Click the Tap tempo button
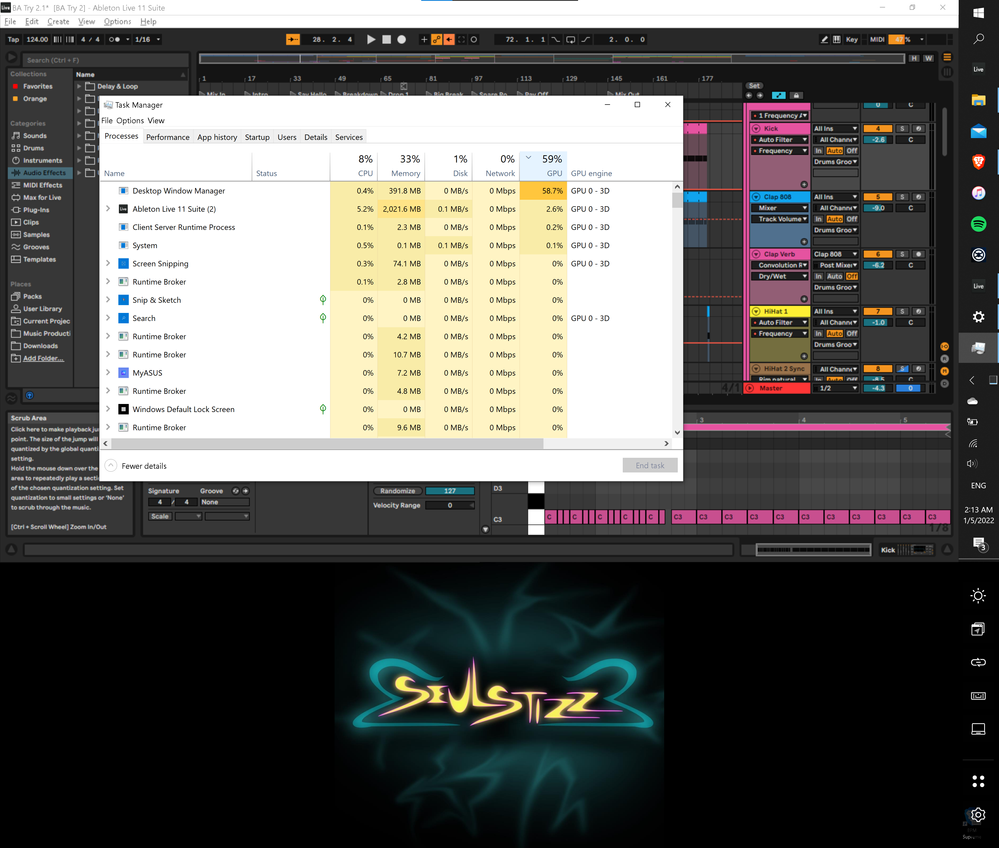Viewport: 999px width, 848px height. click(13, 40)
